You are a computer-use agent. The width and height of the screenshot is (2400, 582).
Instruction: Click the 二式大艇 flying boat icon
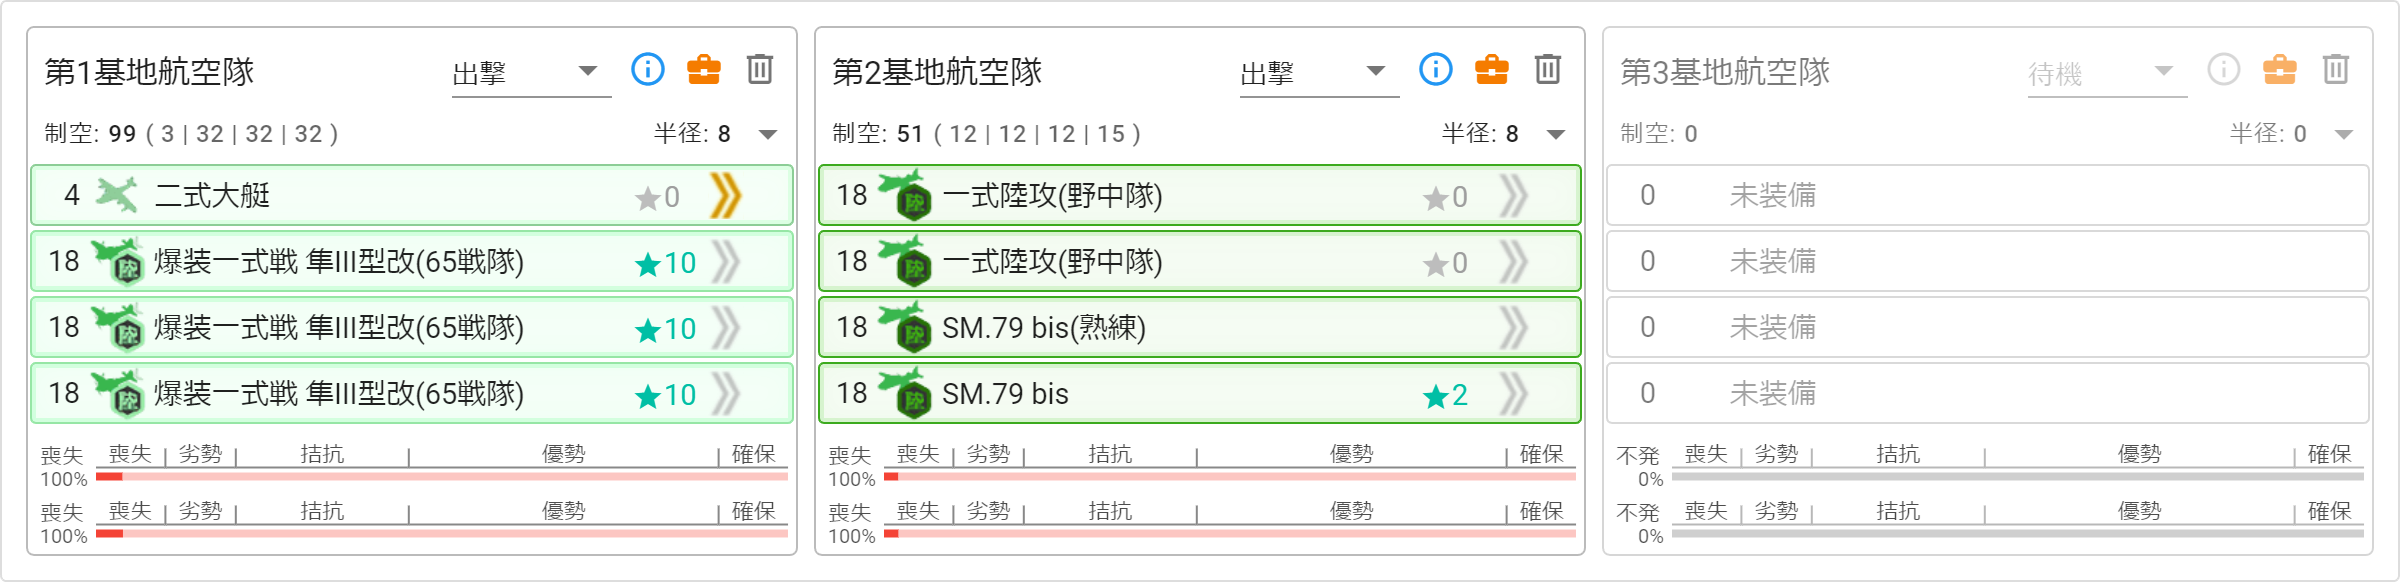click(x=117, y=195)
